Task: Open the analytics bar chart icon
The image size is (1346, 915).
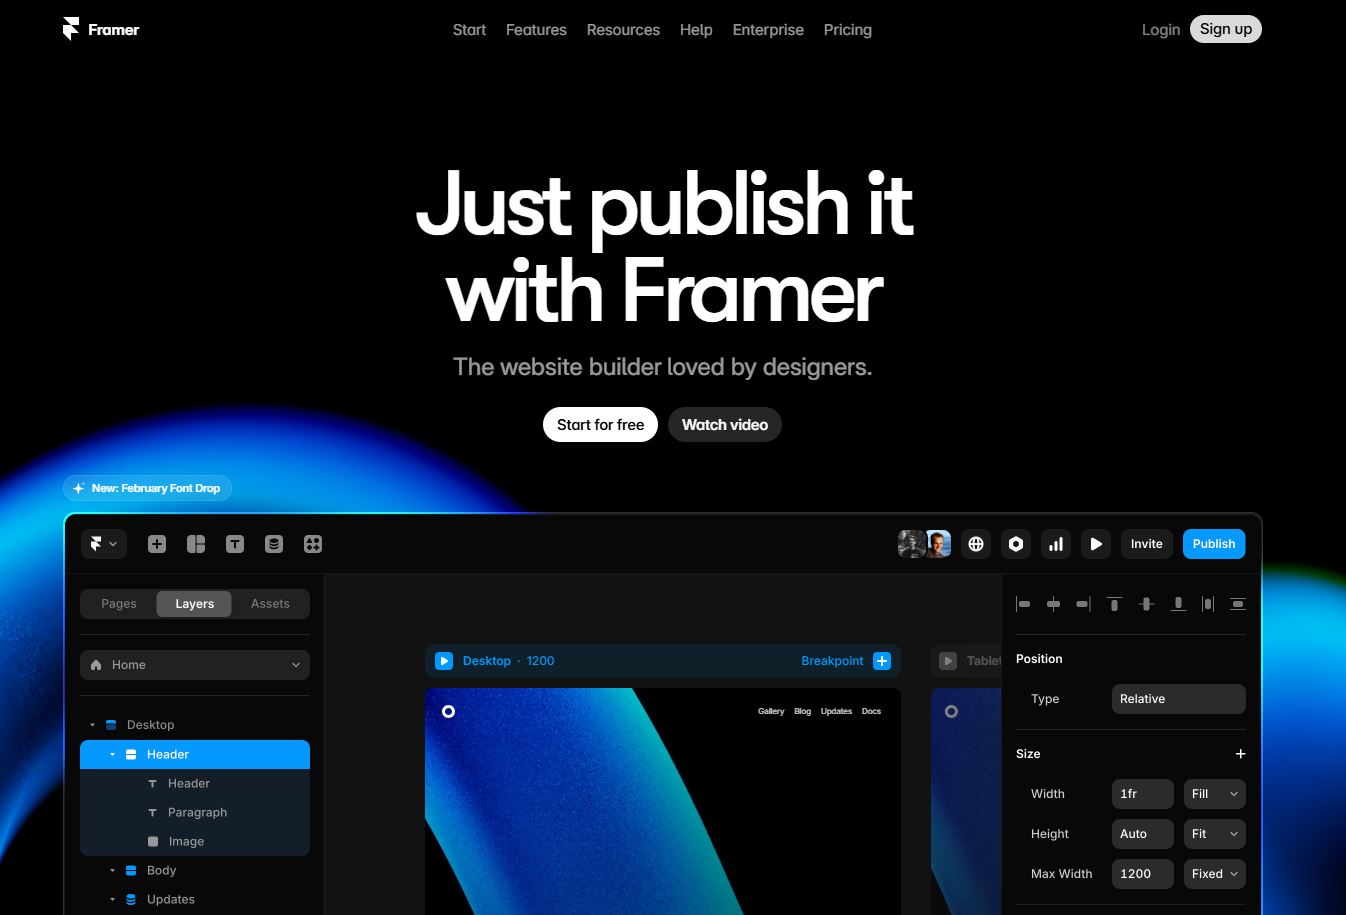Action: pos(1056,544)
